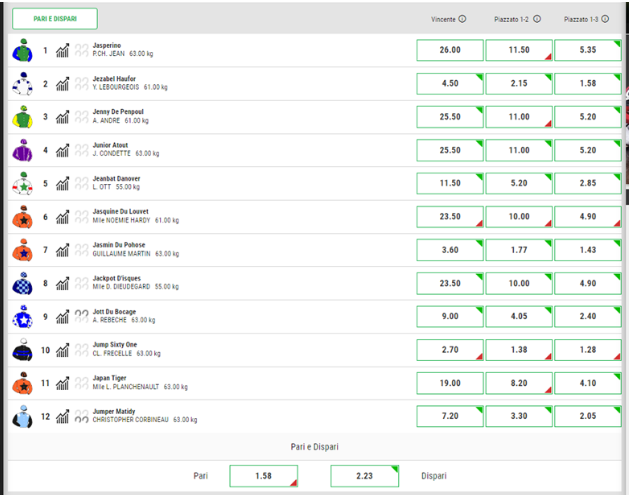The width and height of the screenshot is (631, 495).
Task: Select Vincente odds 3.60 for Jasmin Du Pohose
Action: click(450, 251)
